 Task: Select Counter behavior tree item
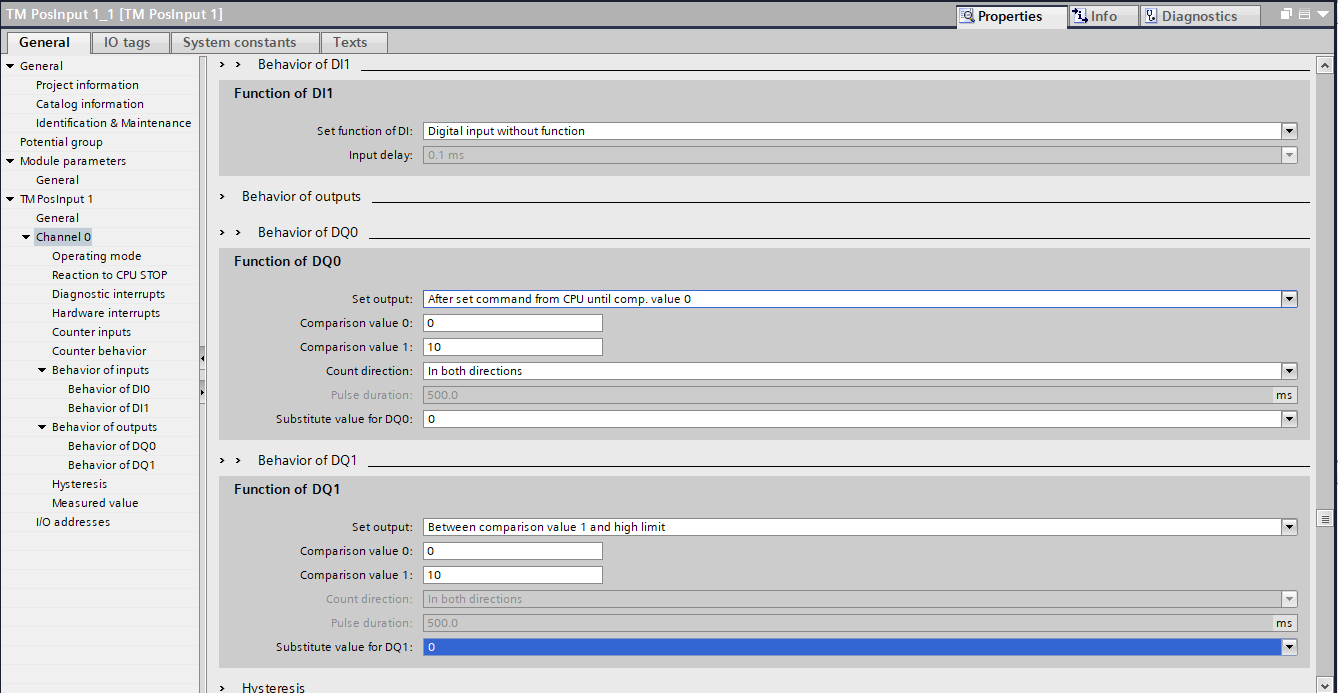[x=99, y=351]
